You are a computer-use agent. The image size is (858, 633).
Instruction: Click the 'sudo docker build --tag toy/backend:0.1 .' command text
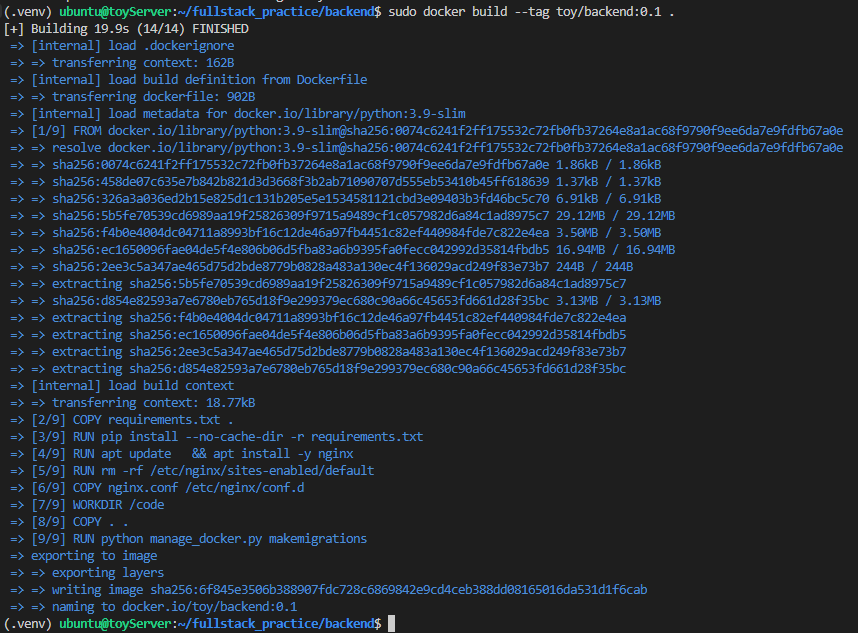(531, 11)
